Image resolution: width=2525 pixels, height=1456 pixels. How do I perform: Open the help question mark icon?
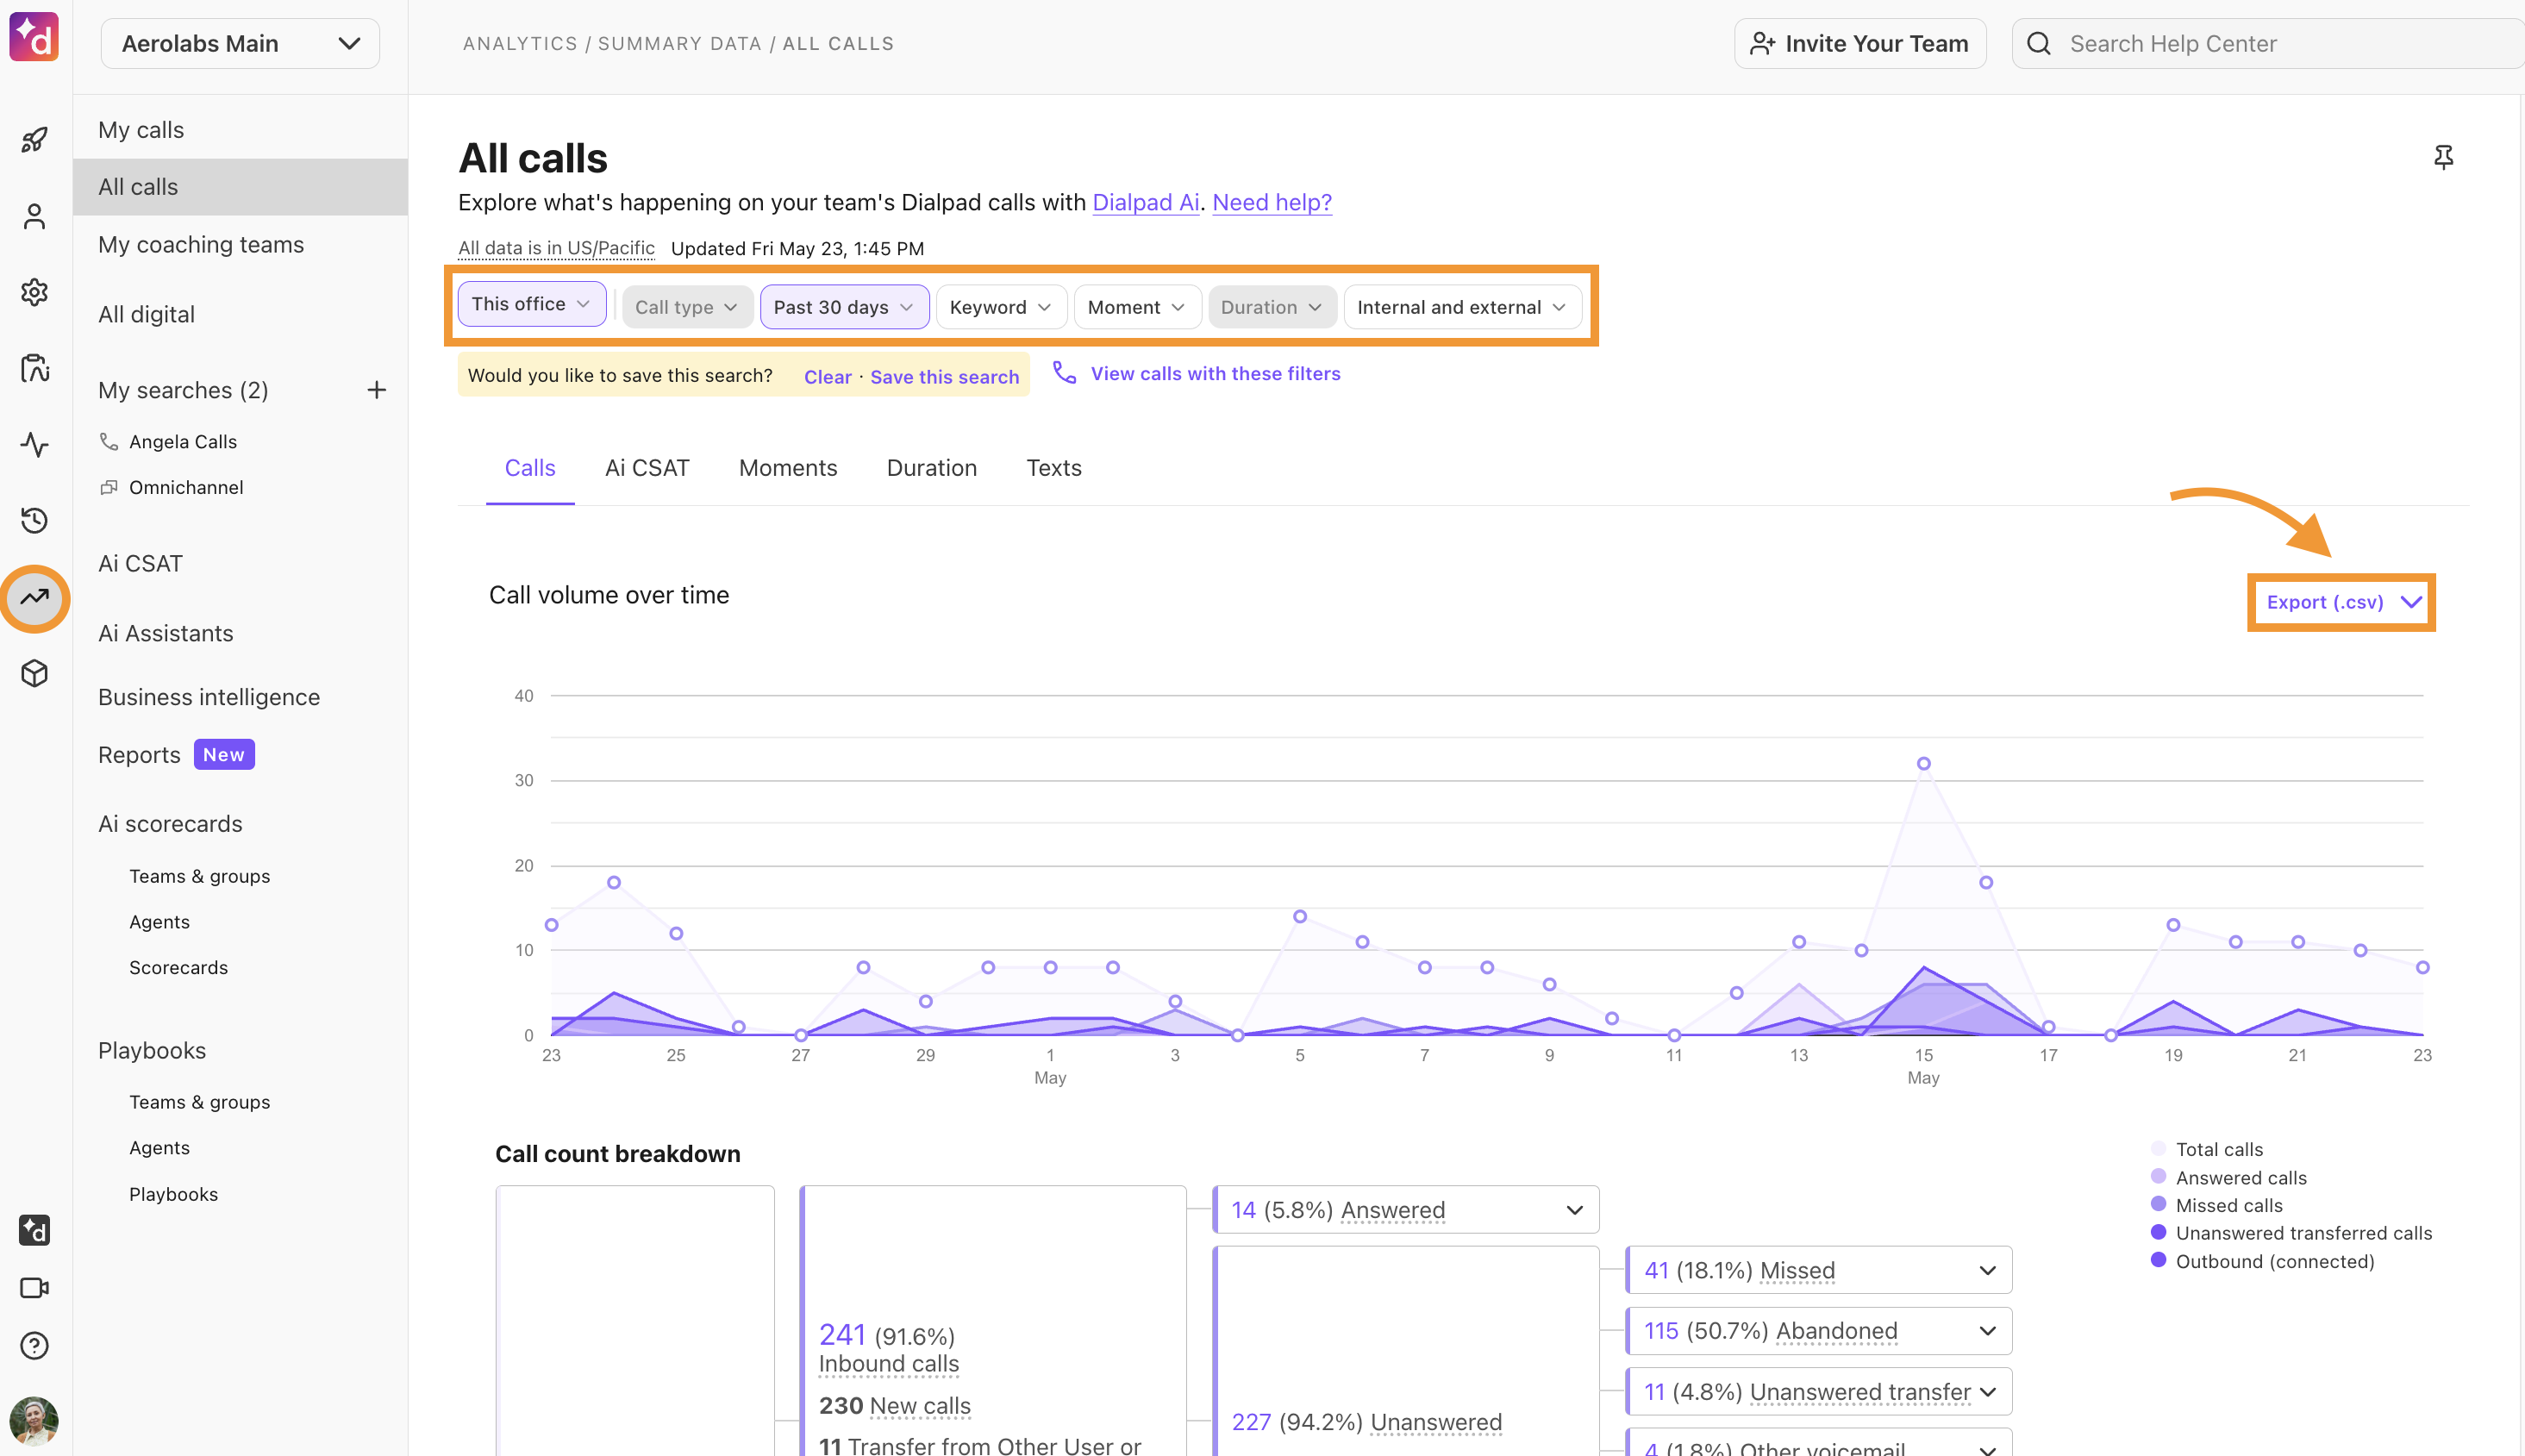click(x=34, y=1346)
